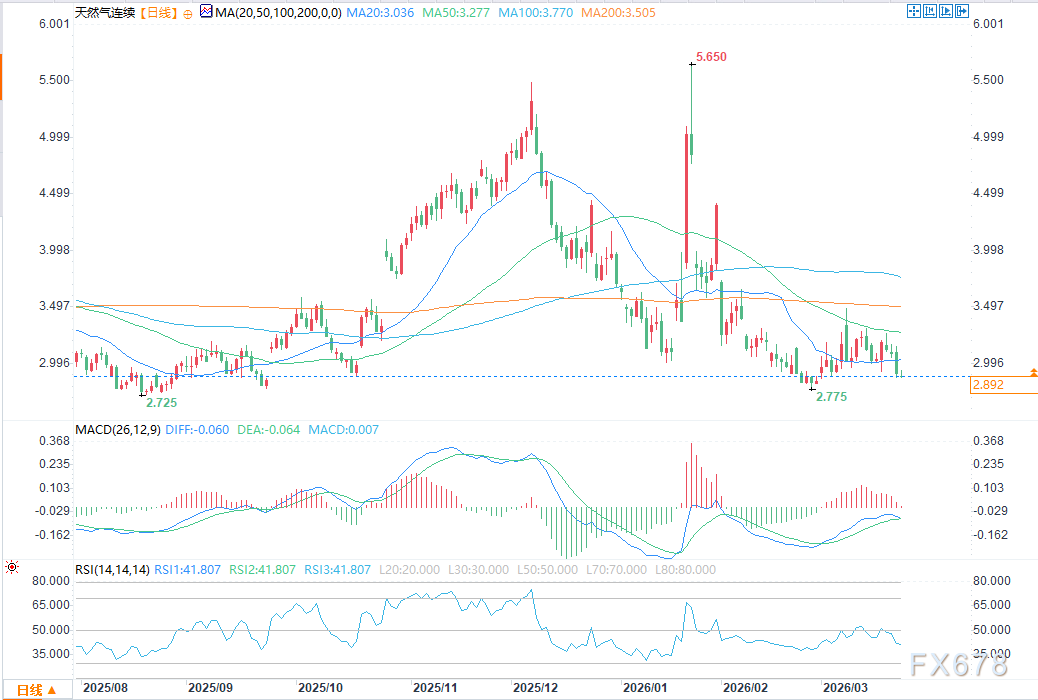
Task: Click the orange arrow on right price axis
Action: (x=1033, y=372)
